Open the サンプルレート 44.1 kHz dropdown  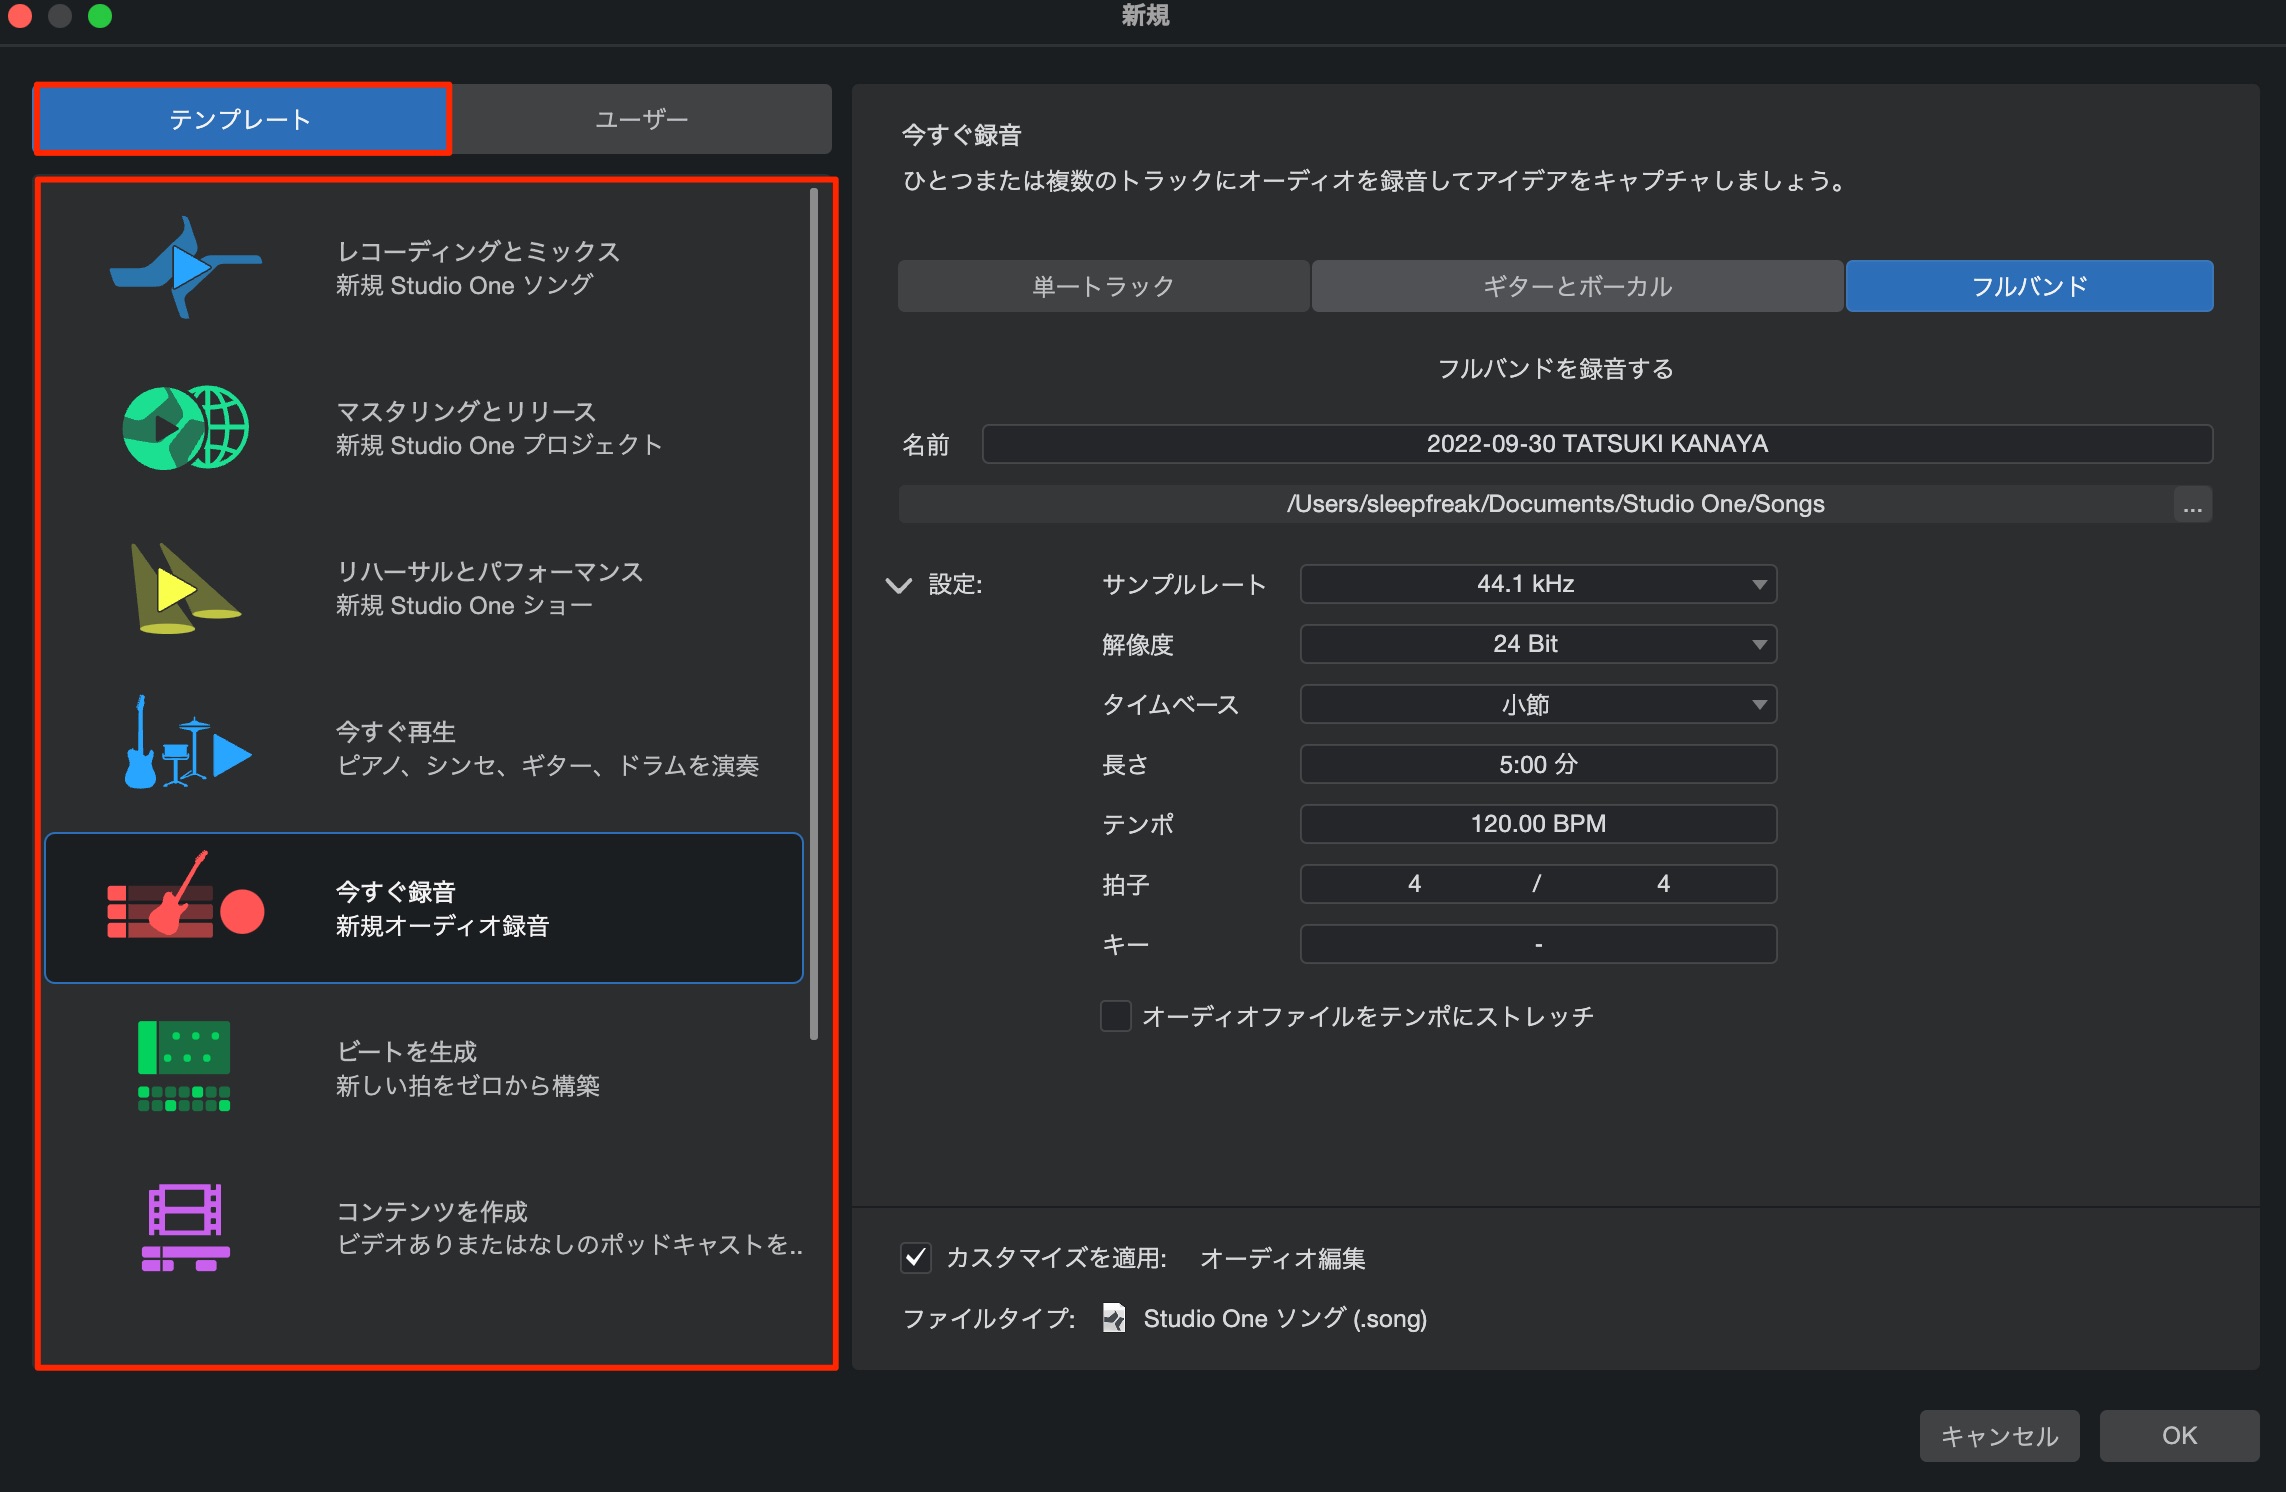pos(1538,584)
